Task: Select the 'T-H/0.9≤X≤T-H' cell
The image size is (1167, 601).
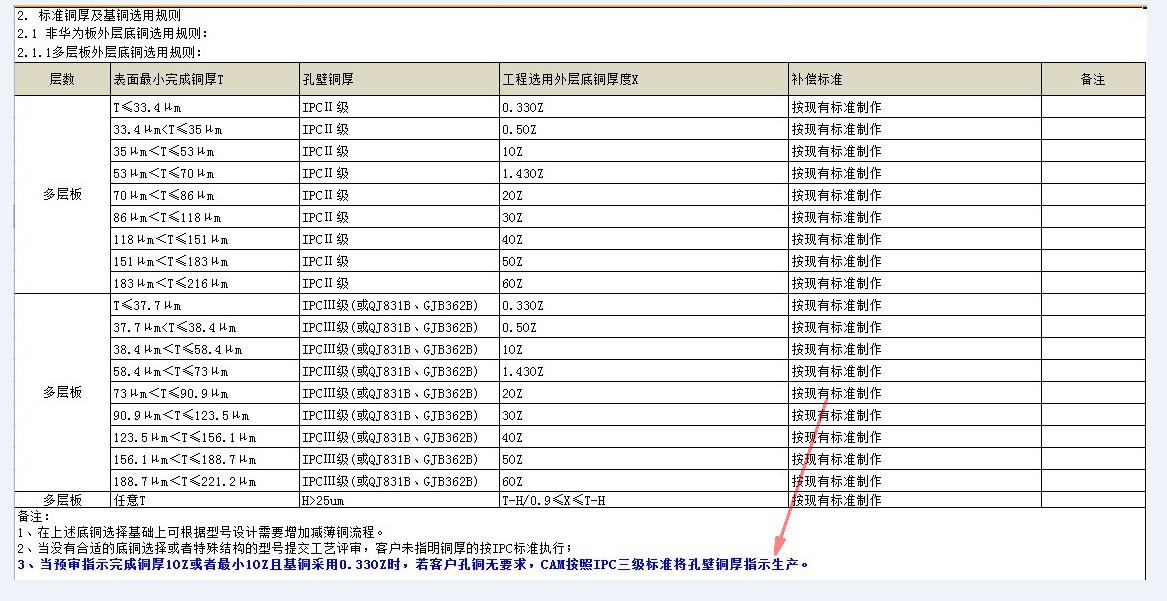Action: tap(644, 500)
